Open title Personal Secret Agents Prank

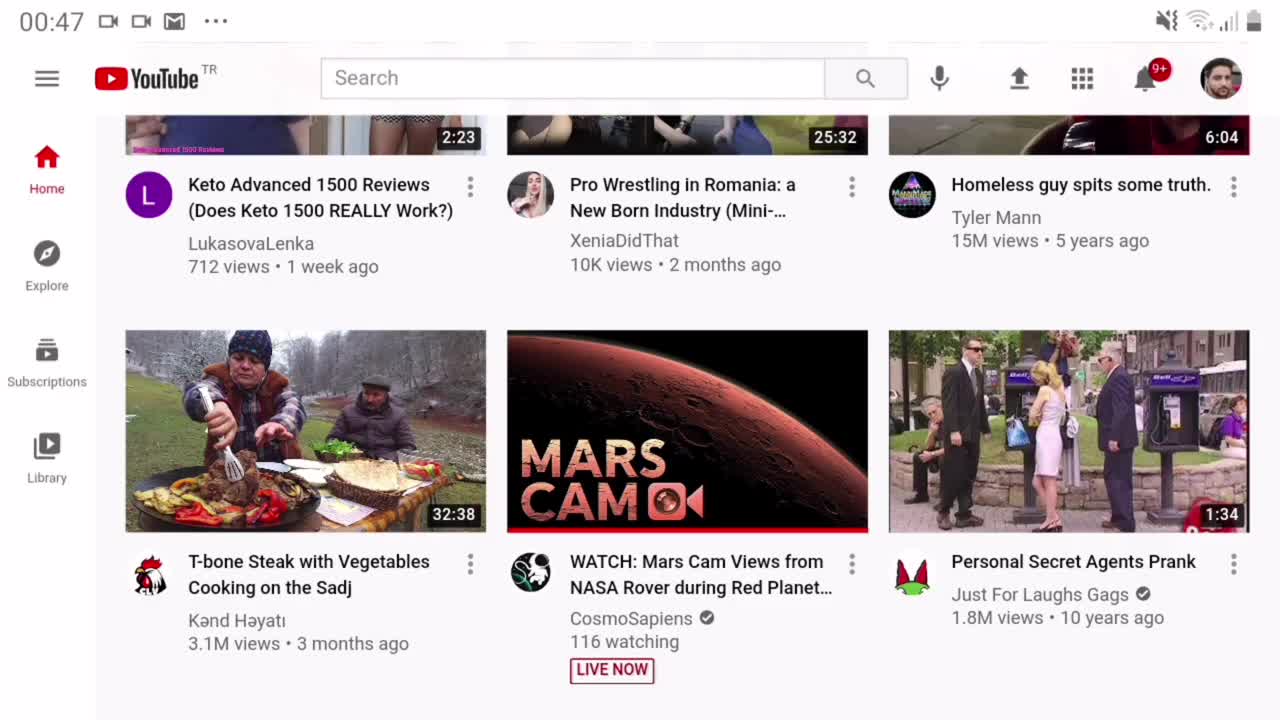[x=1073, y=562]
